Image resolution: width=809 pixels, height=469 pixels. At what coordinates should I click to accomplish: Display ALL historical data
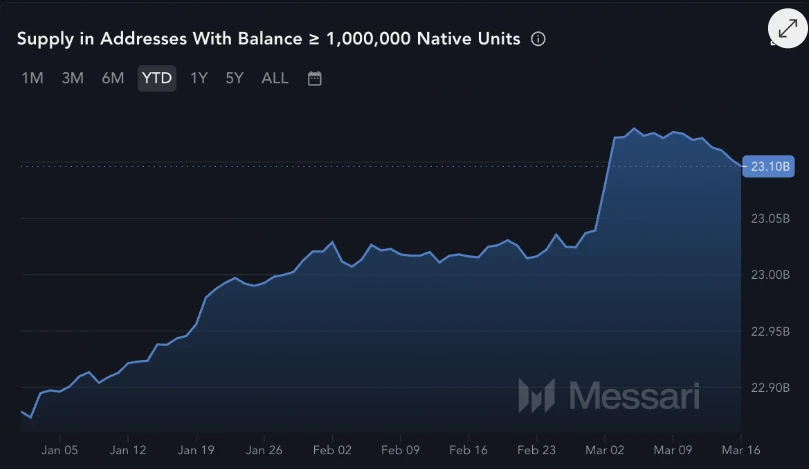[x=275, y=78]
